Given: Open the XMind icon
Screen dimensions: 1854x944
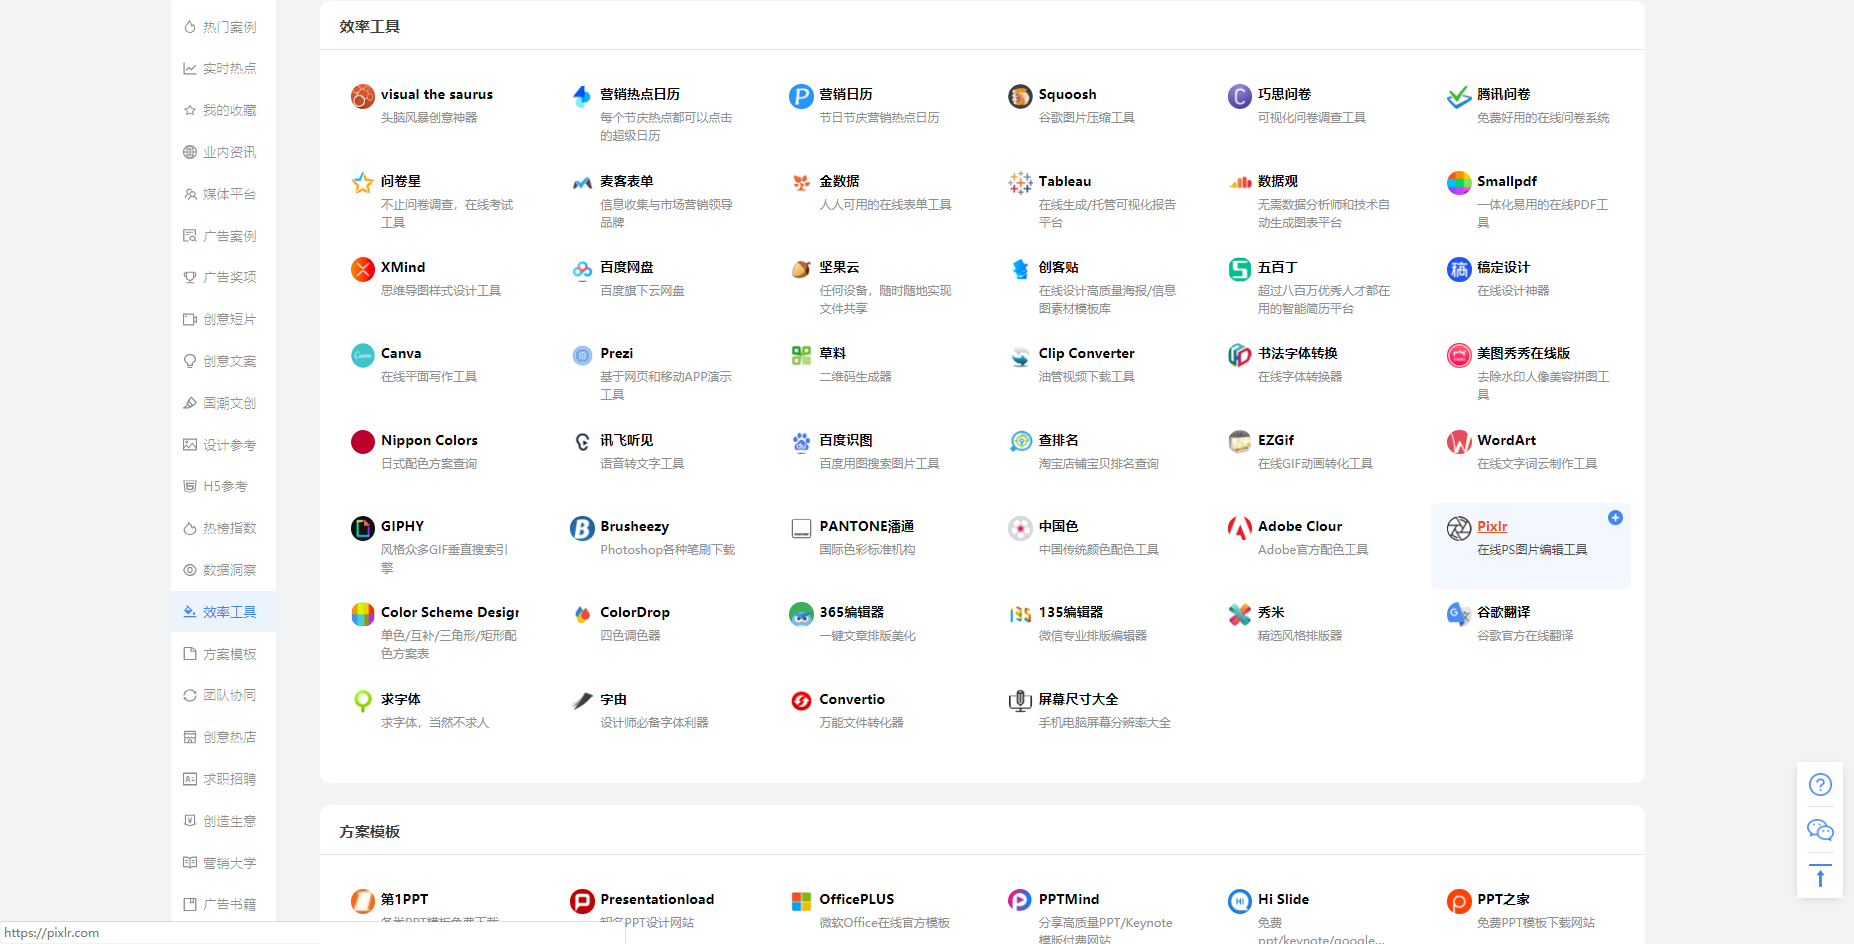Looking at the screenshot, I should (363, 269).
